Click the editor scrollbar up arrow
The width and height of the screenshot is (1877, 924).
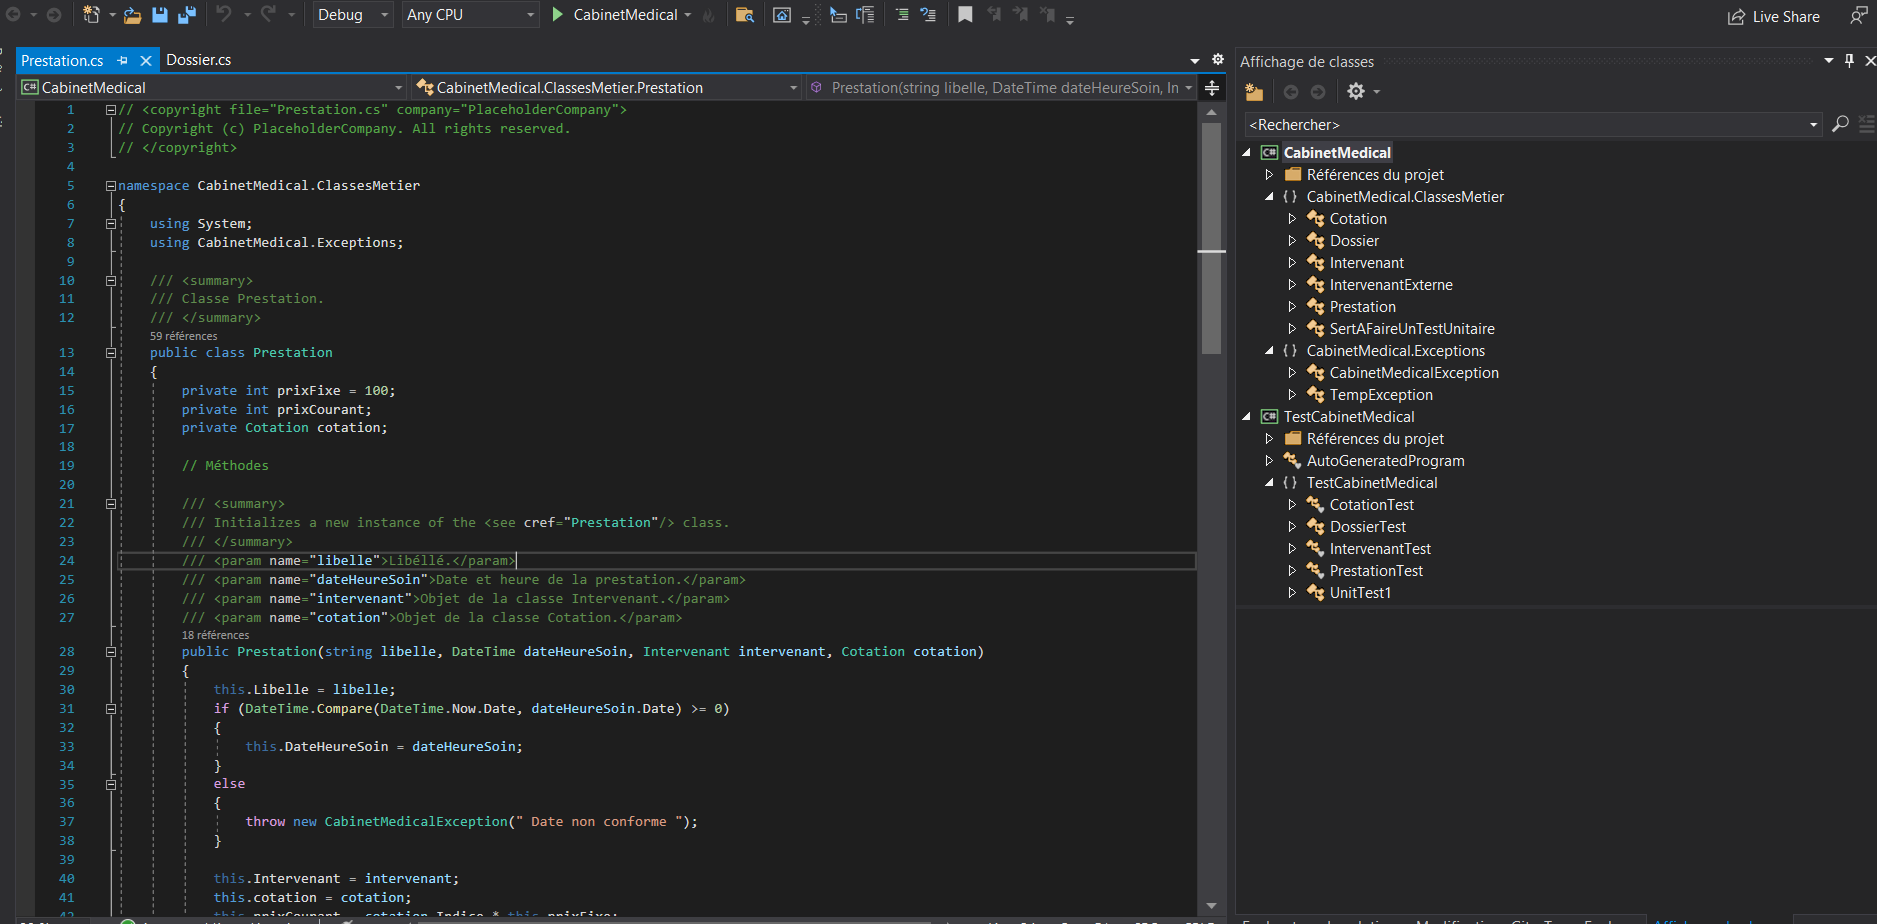(1211, 112)
